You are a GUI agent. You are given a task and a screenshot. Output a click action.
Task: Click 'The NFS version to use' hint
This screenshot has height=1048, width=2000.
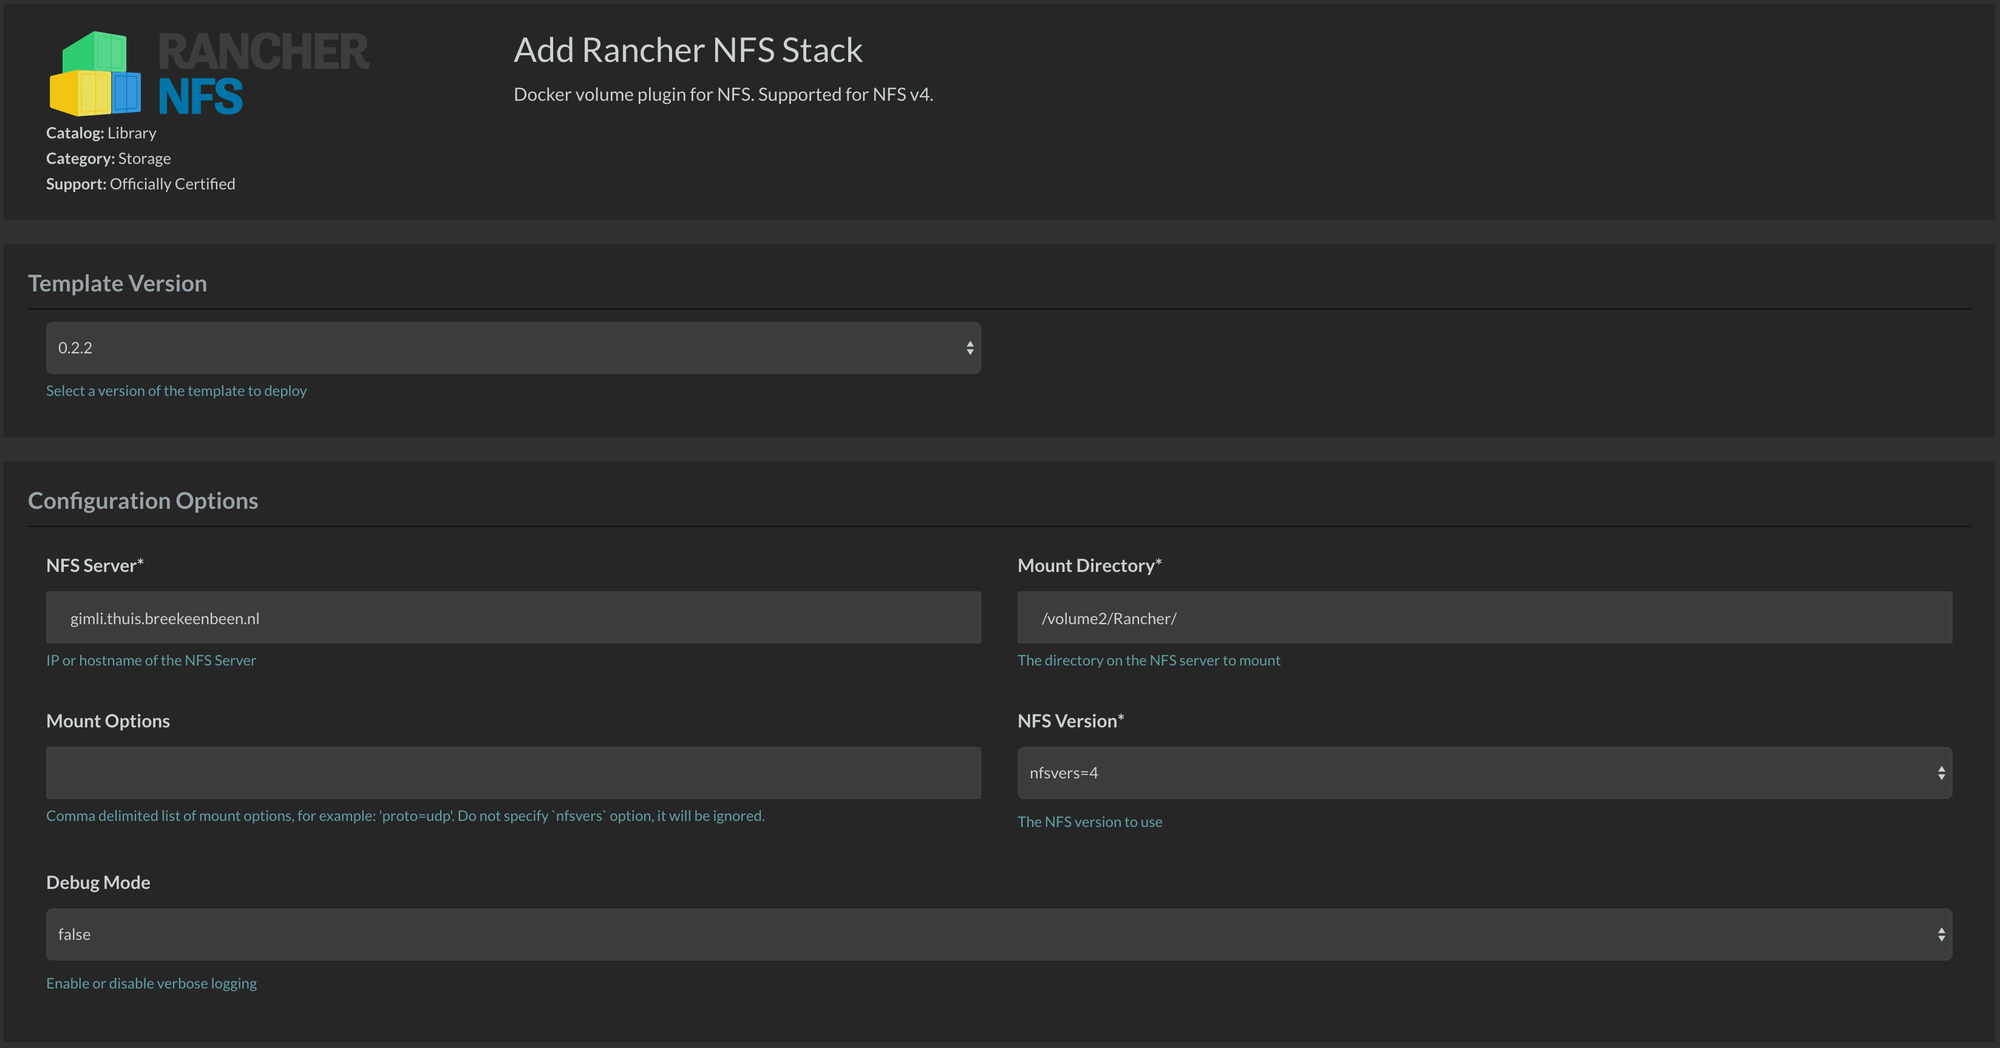[x=1090, y=822]
